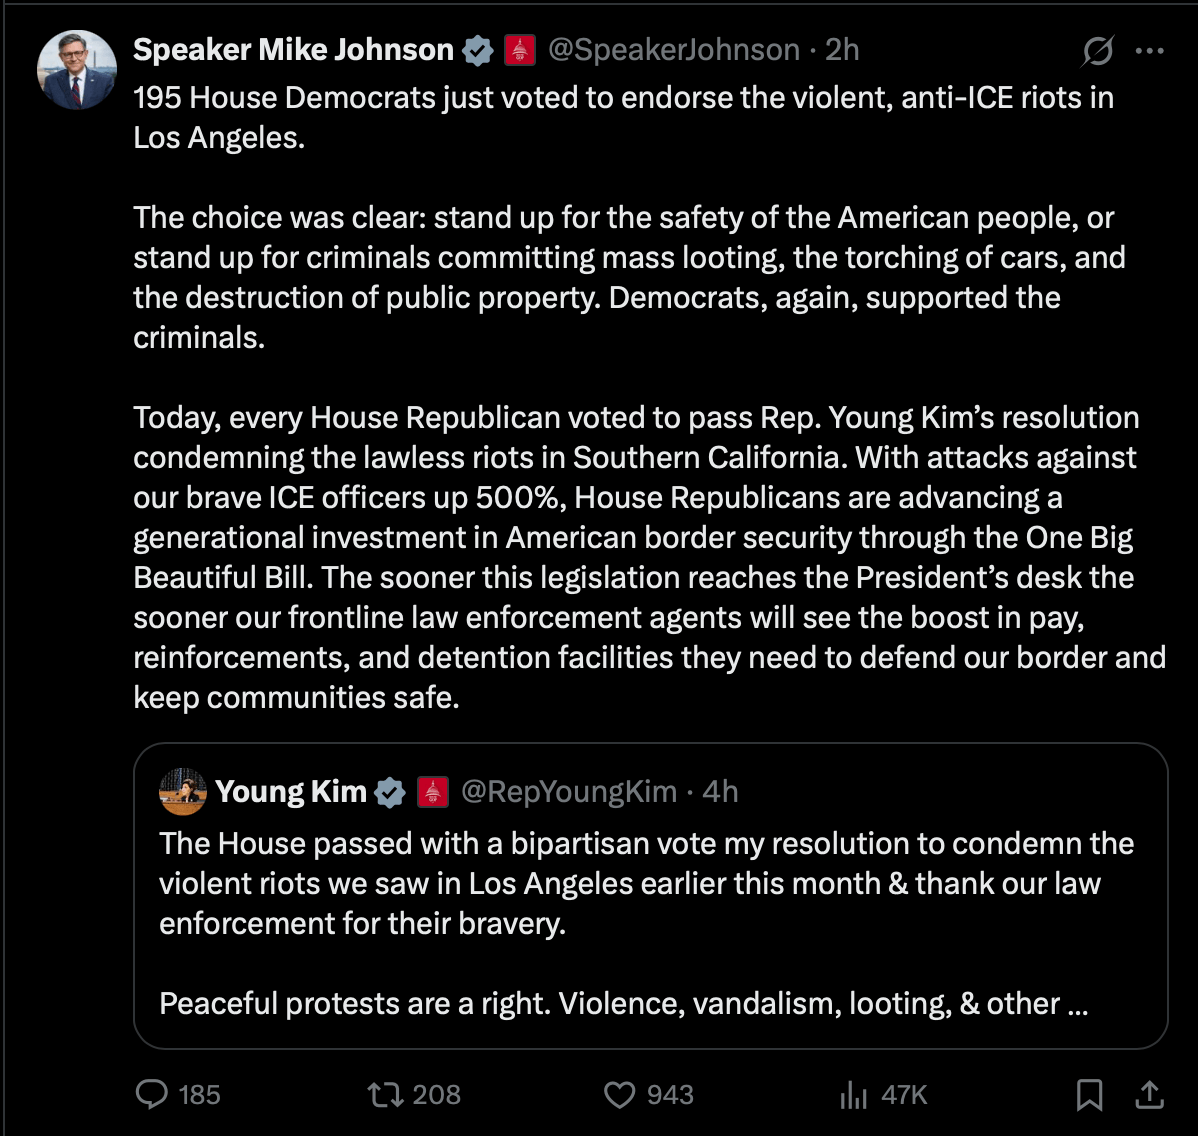Open the three-dot more options menu

(x=1149, y=51)
